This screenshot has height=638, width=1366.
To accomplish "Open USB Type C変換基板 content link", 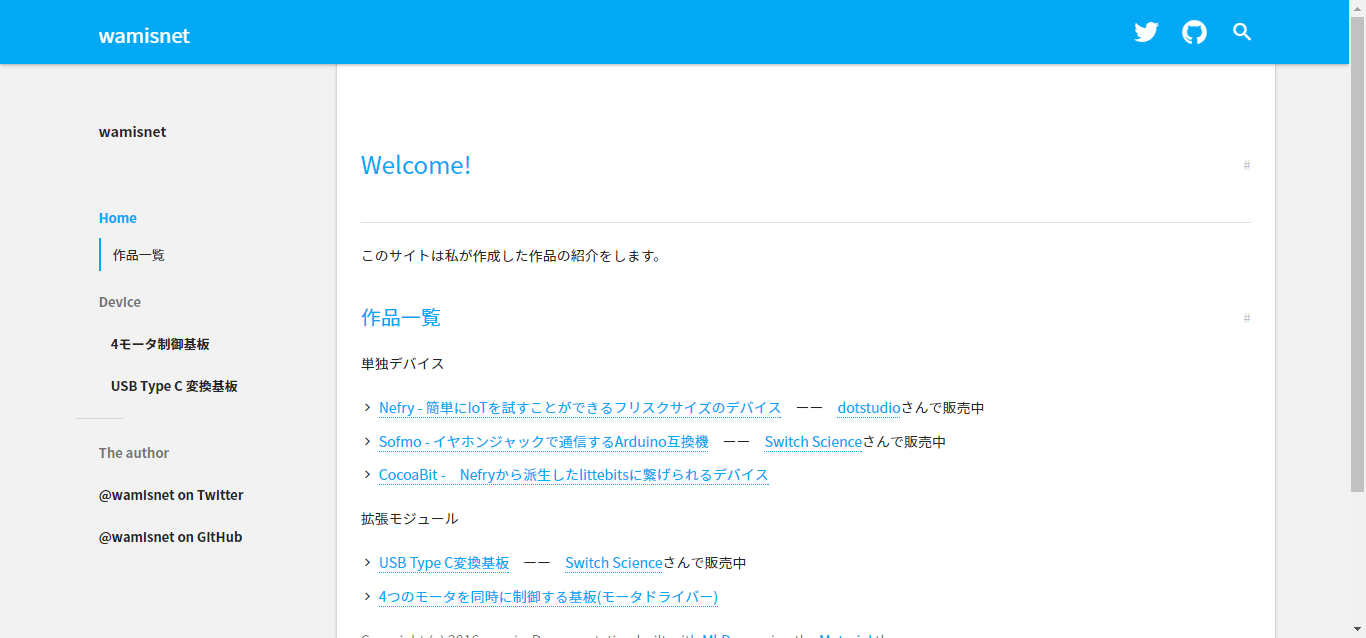I will pyautogui.click(x=444, y=563).
